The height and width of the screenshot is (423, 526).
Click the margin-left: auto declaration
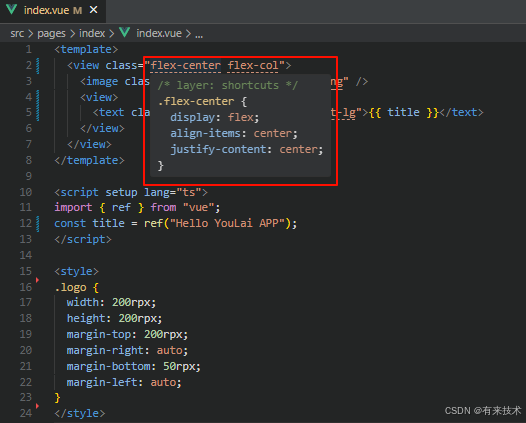[124, 382]
